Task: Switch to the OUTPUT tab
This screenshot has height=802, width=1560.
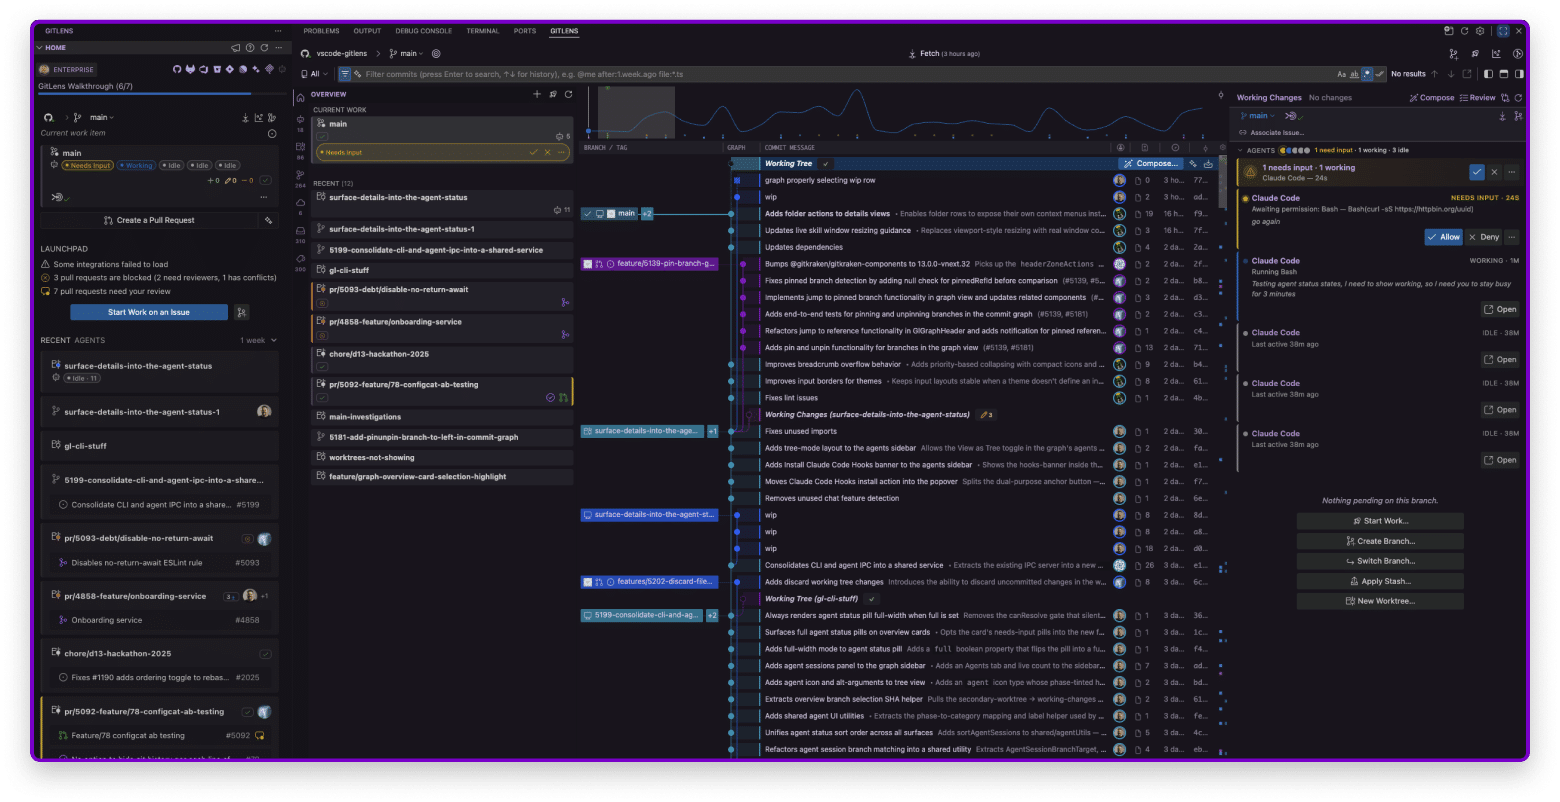Action: [367, 31]
